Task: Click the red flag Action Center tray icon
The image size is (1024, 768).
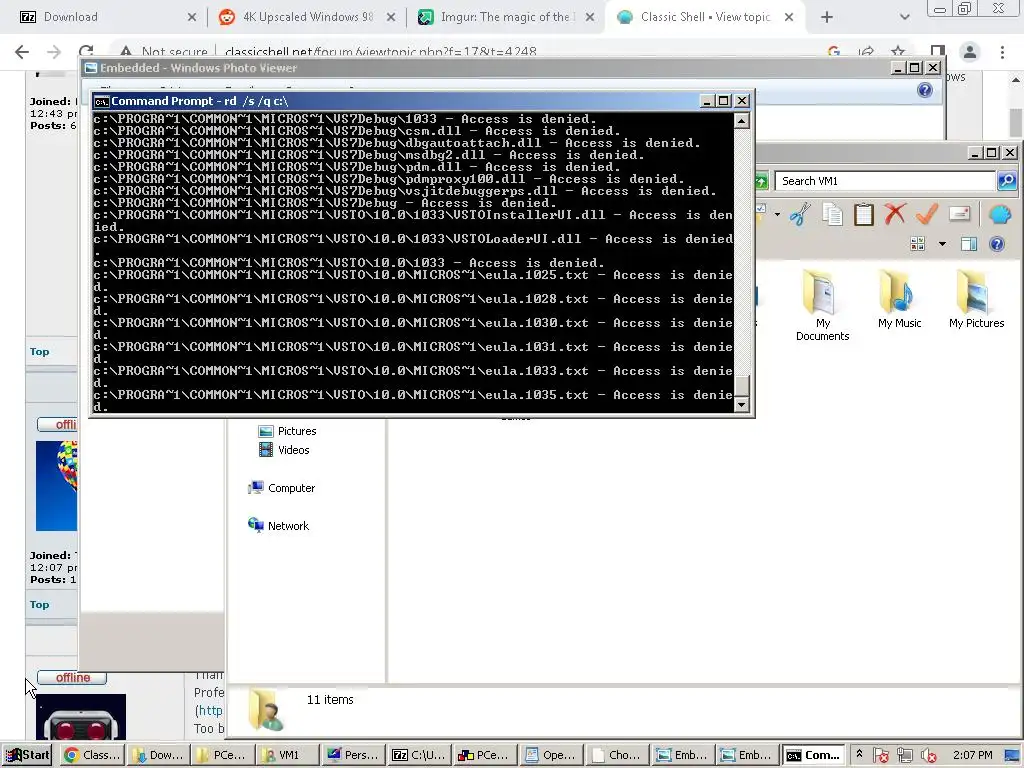Action: pyautogui.click(x=880, y=755)
